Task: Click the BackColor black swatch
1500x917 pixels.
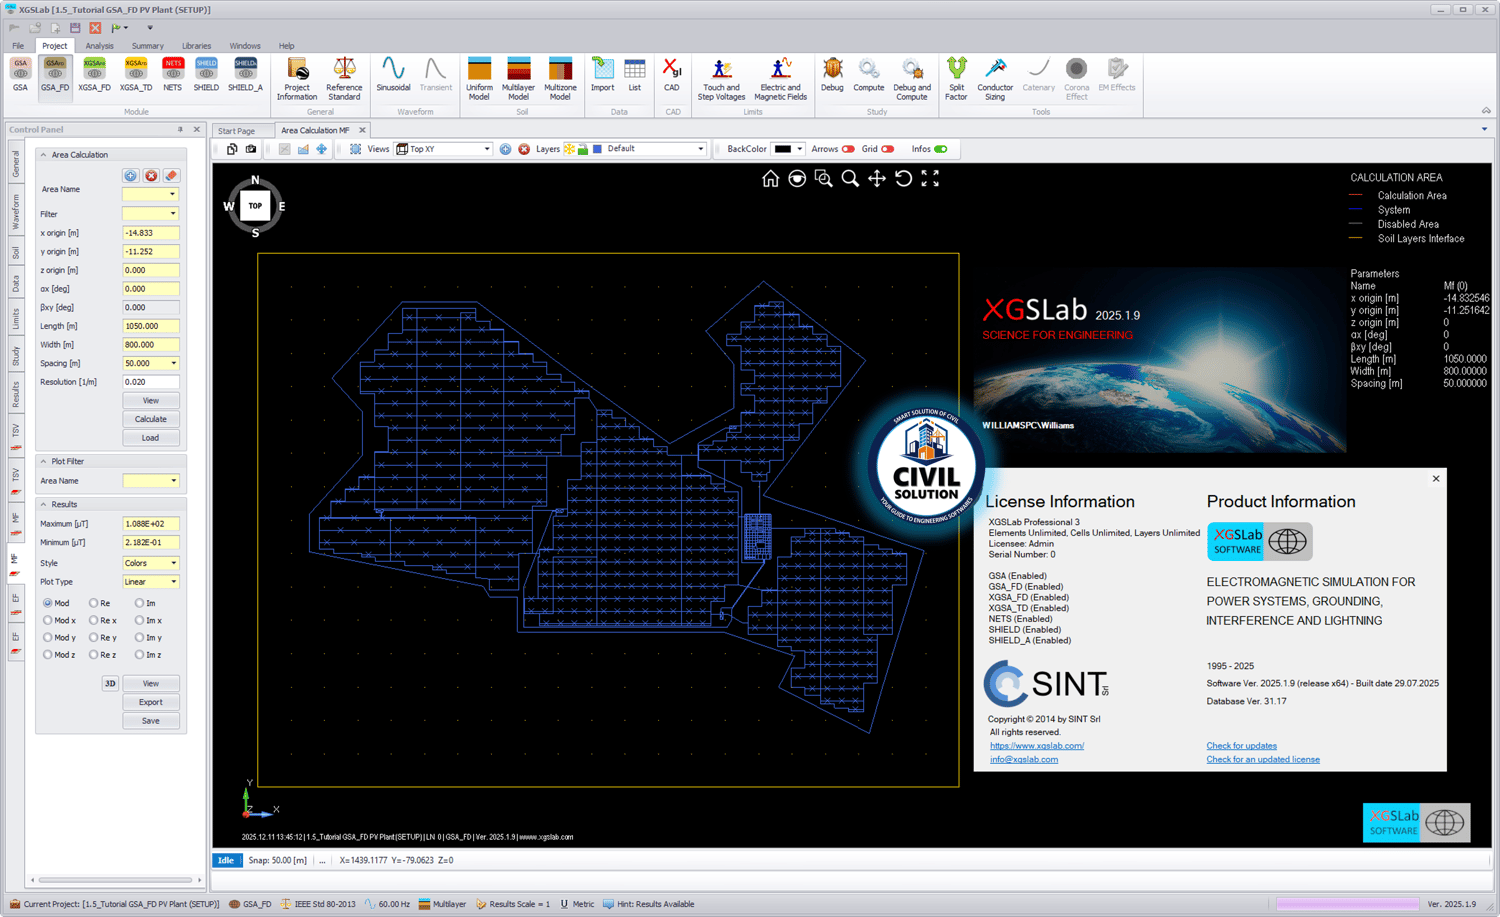Action: tap(783, 149)
